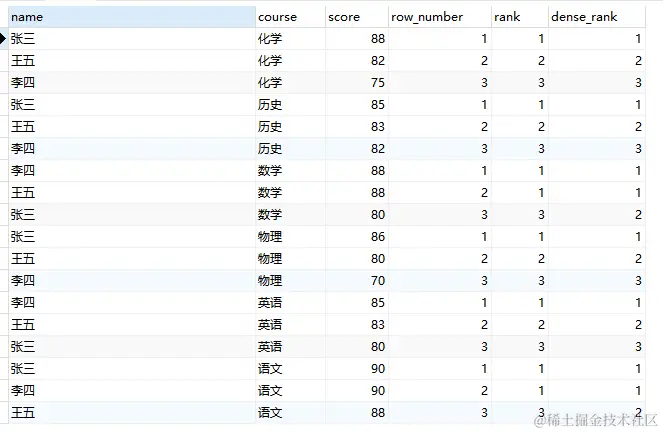Image resolution: width=663 pixels, height=433 pixels.
Task: Select the rank column header
Action: 520,17
